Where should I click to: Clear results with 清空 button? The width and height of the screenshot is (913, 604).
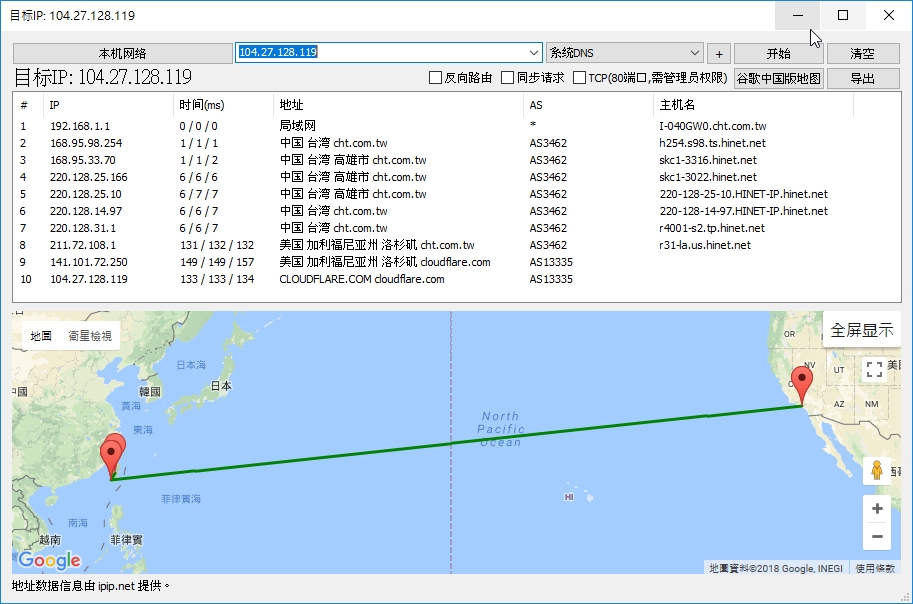click(862, 54)
